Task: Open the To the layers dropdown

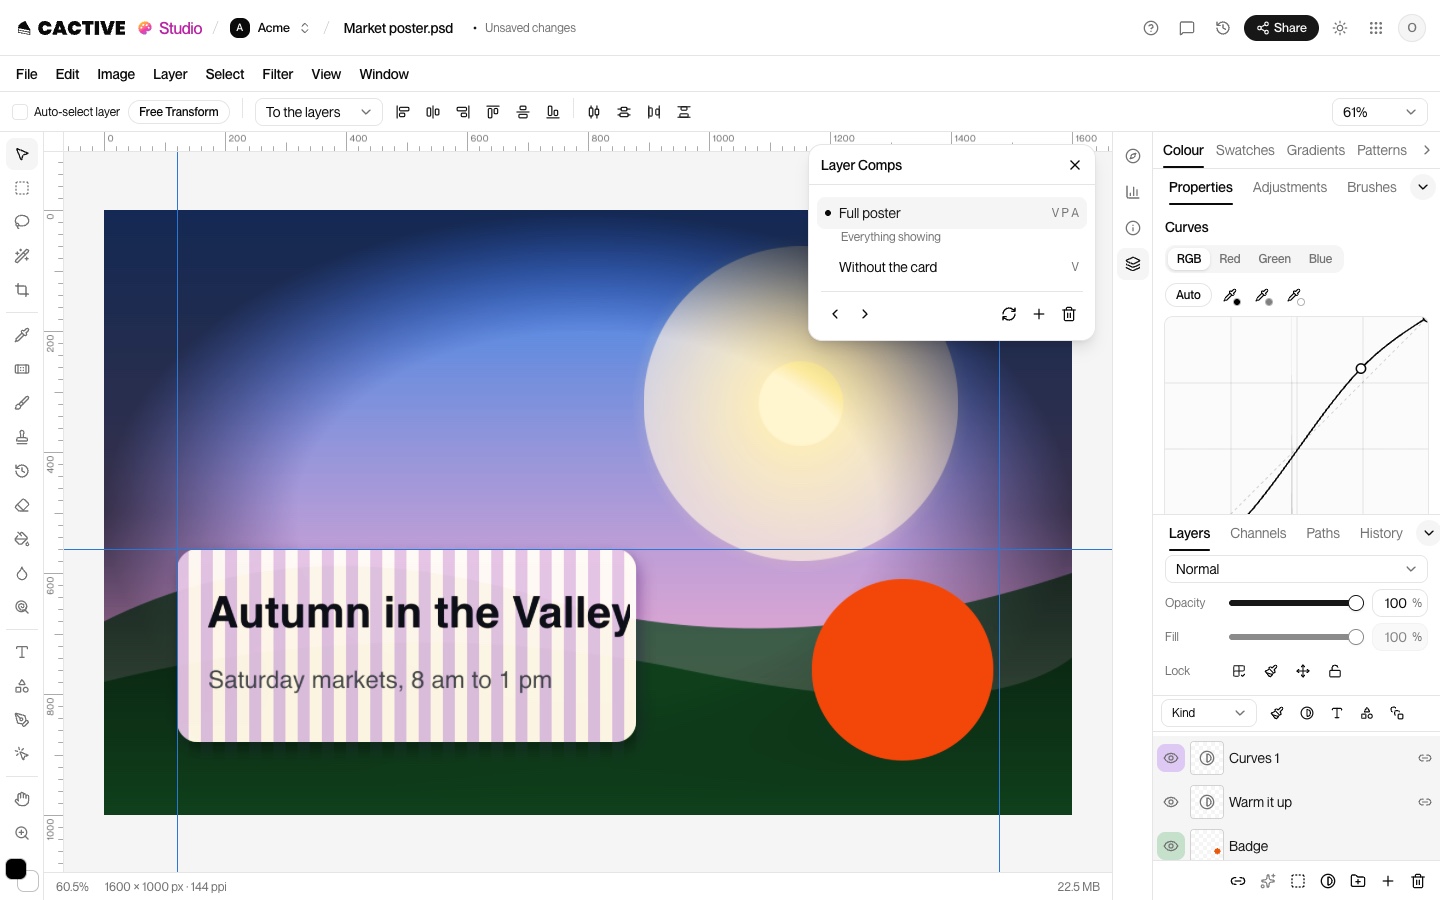Action: (x=318, y=112)
